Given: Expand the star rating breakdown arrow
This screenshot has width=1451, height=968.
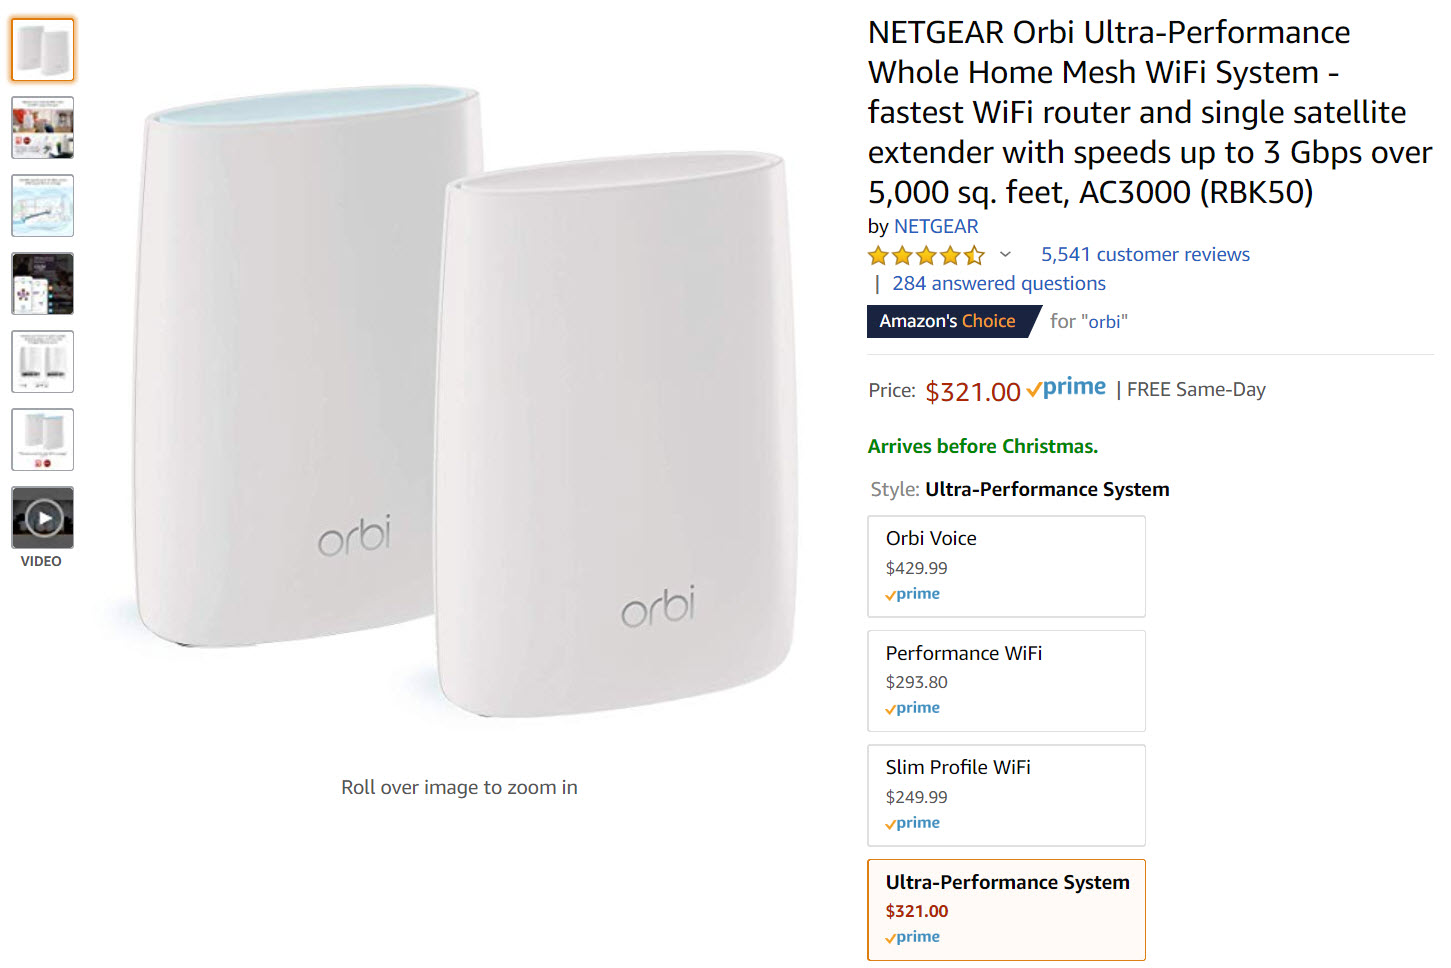Looking at the screenshot, I should click(x=1005, y=255).
